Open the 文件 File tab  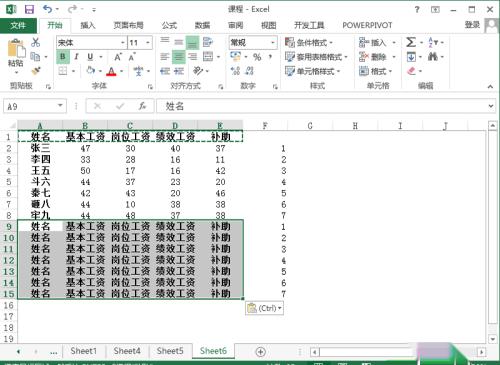18,25
